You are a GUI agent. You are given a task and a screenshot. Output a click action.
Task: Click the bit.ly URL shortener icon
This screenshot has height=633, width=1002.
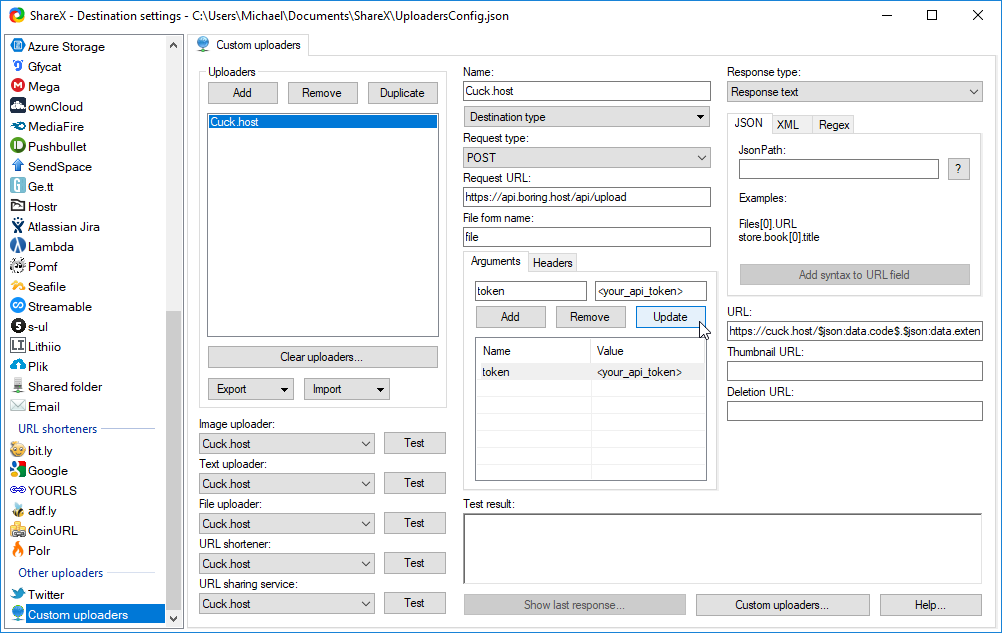point(18,450)
